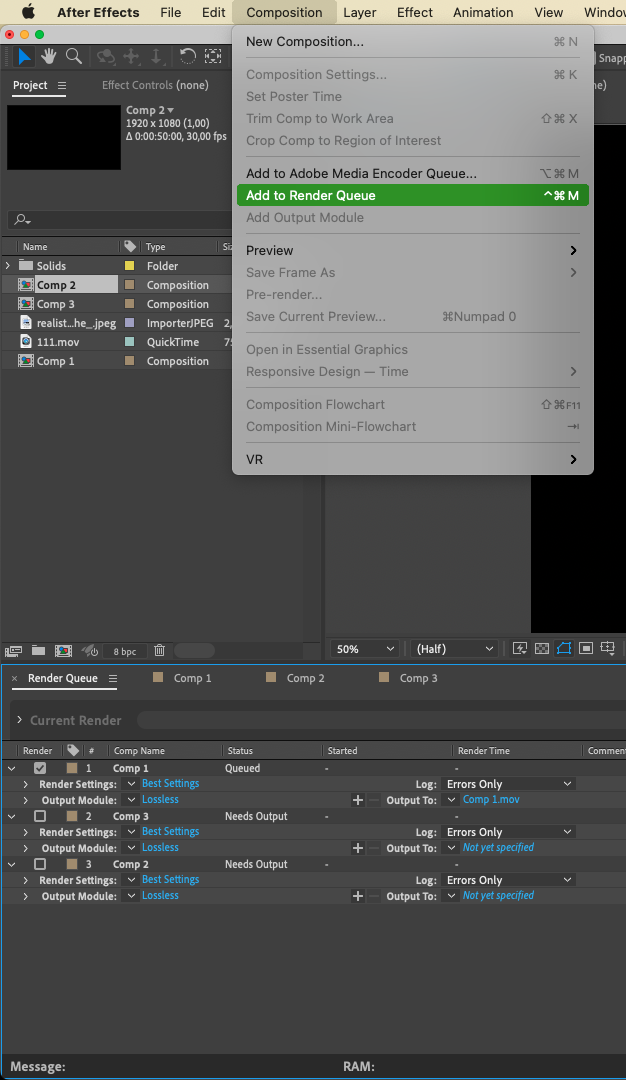Expand the Solids folder
The width and height of the screenshot is (626, 1080).
pos(8,265)
